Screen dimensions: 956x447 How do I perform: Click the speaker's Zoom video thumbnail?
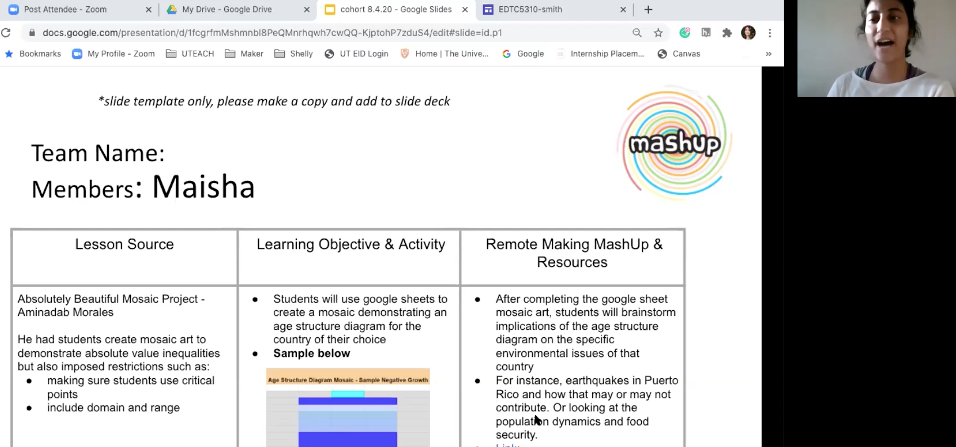[x=876, y=48]
